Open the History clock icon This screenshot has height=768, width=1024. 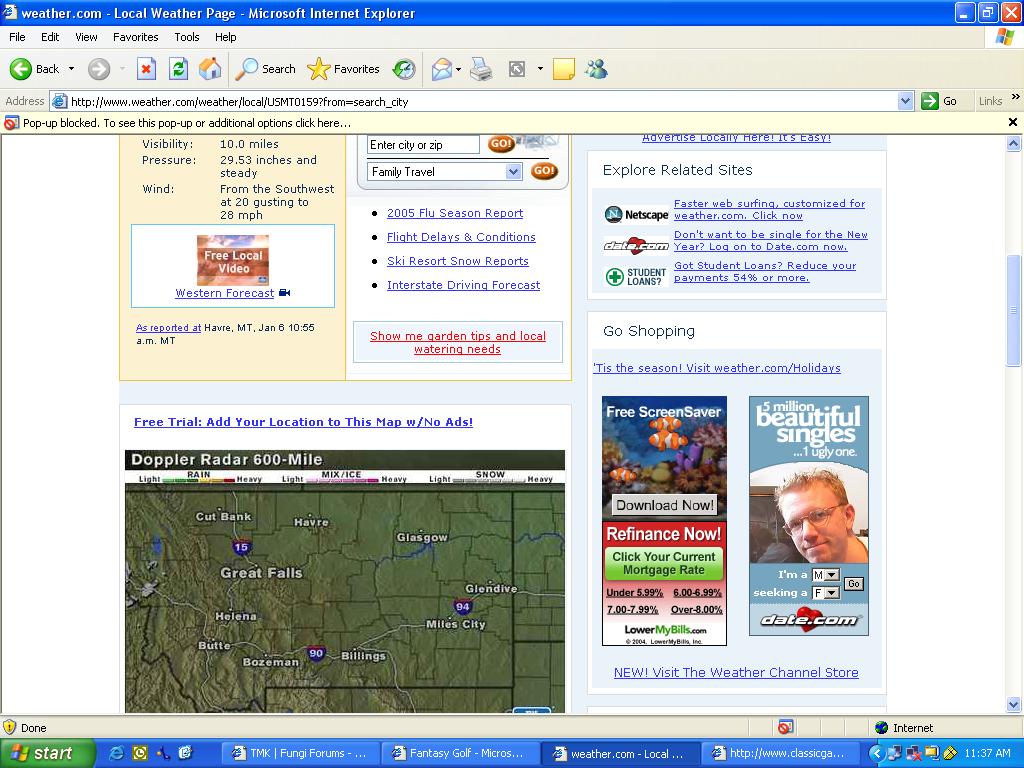(404, 69)
